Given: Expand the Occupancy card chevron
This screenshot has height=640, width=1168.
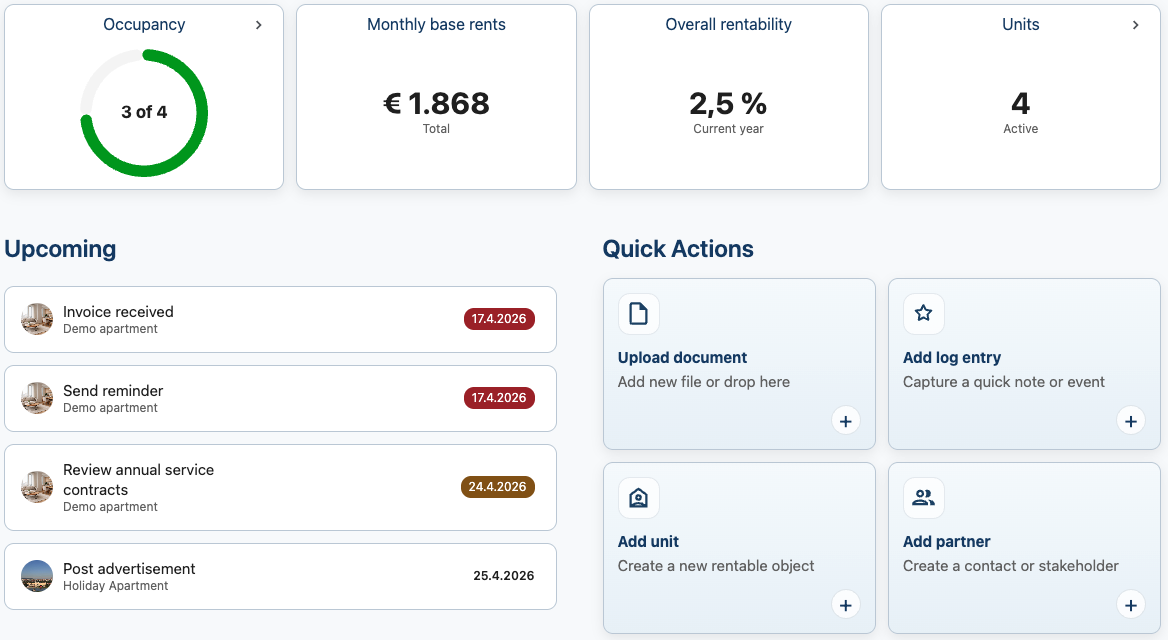Looking at the screenshot, I should click(x=259, y=25).
